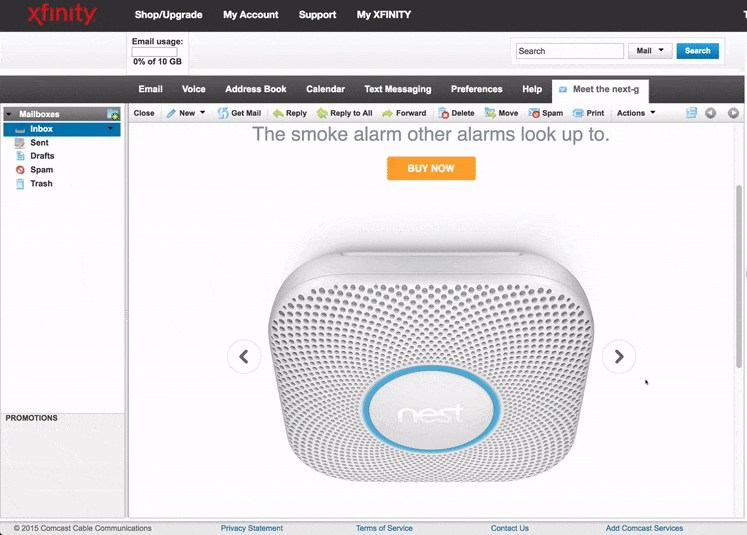Image resolution: width=747 pixels, height=535 pixels.
Task: Click the Print printer icon
Action: tap(578, 113)
